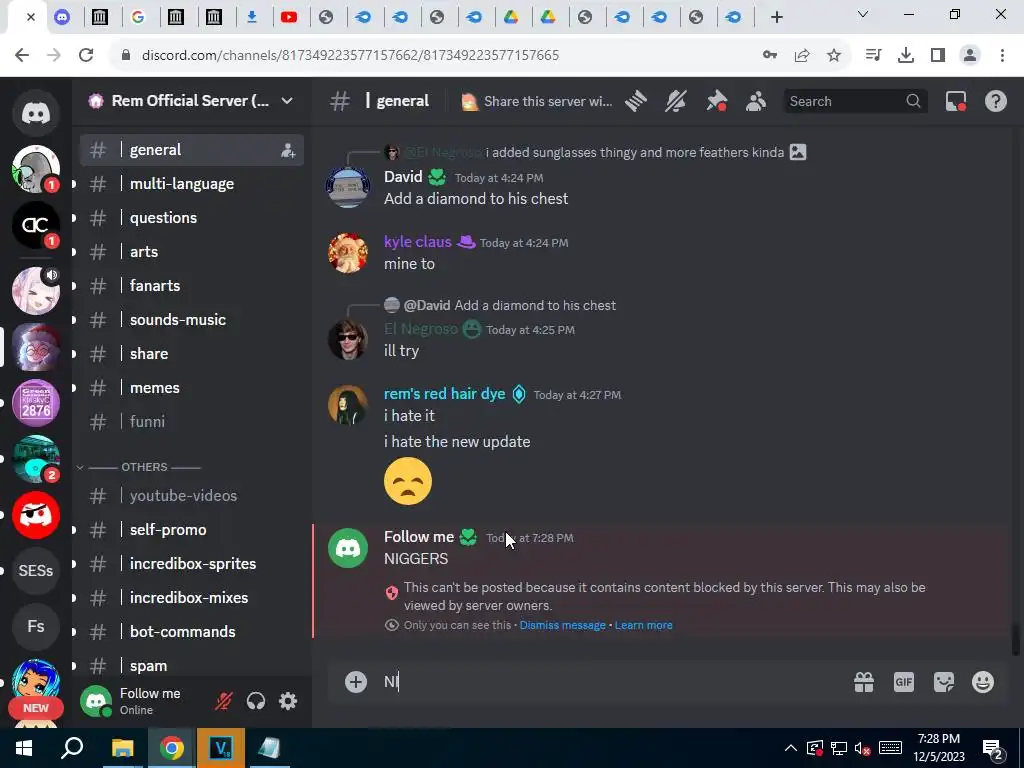Toggle microphone mute in user panel
This screenshot has height=768, width=1024.
(x=224, y=701)
